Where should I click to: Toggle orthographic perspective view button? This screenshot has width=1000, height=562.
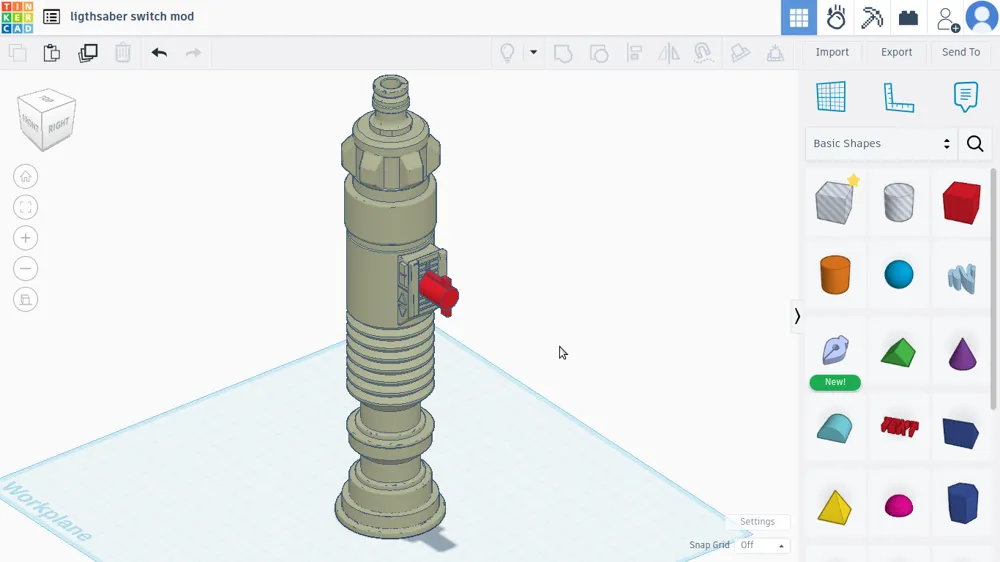click(x=26, y=299)
